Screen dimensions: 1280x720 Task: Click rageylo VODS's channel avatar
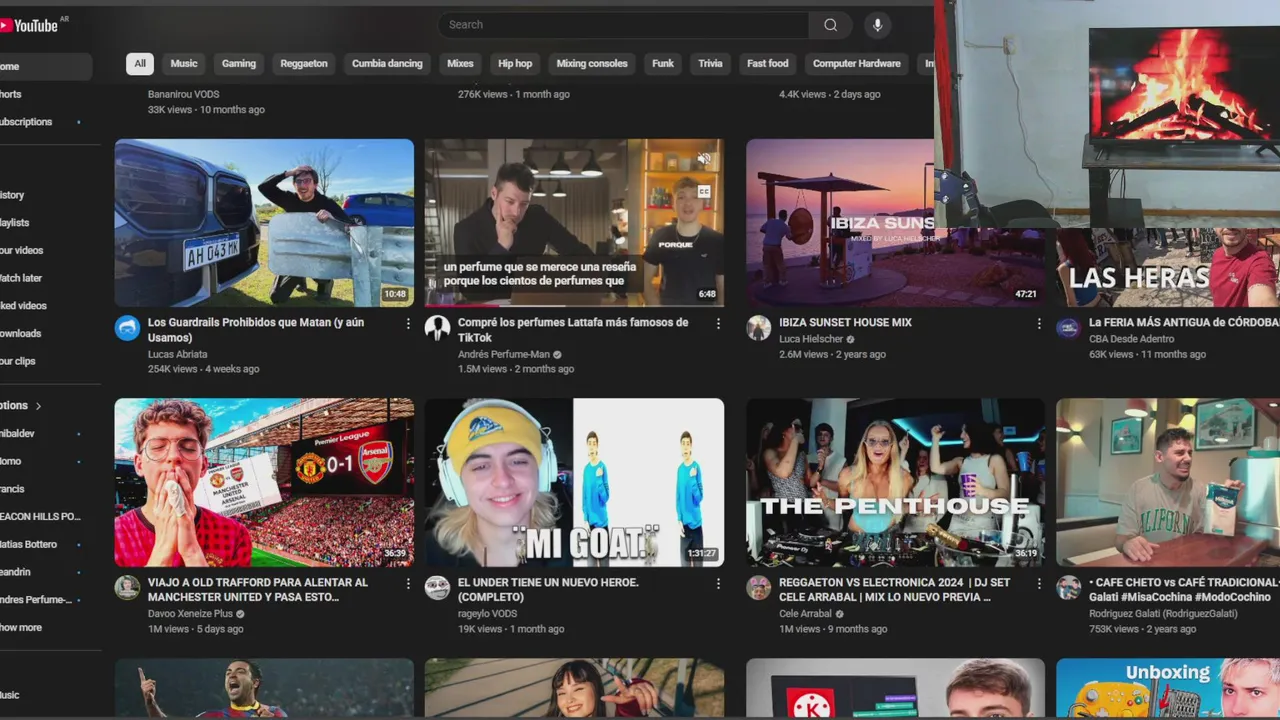click(x=437, y=587)
